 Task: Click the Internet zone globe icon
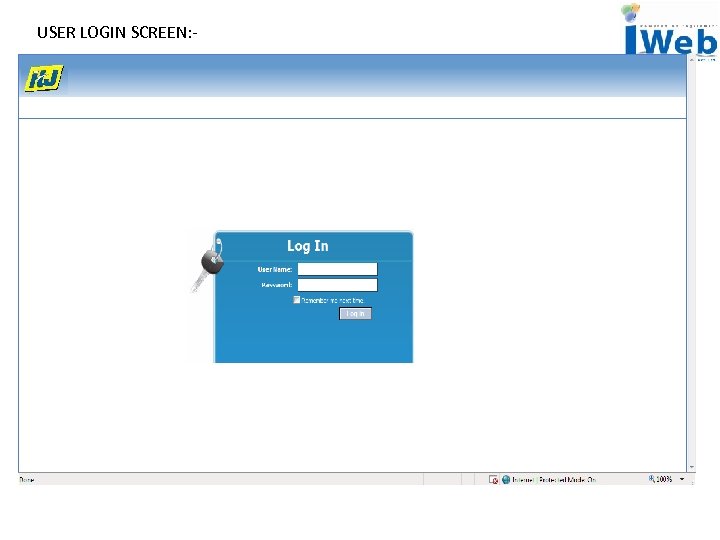tap(506, 480)
